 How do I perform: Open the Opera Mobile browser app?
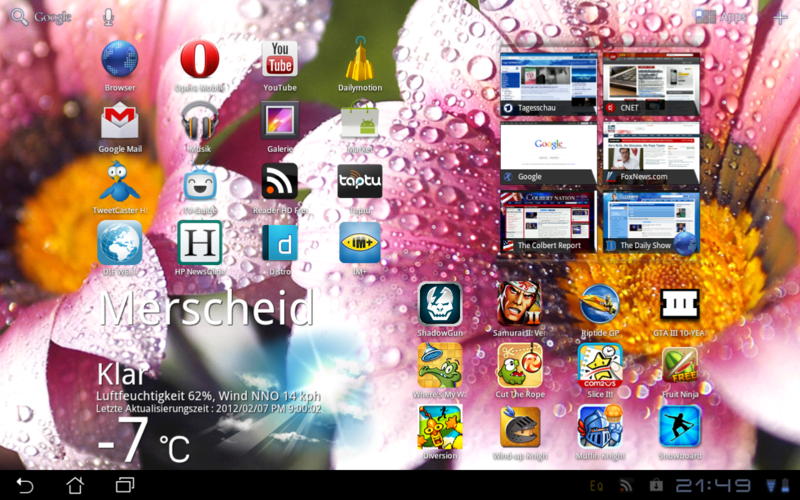[x=199, y=62]
